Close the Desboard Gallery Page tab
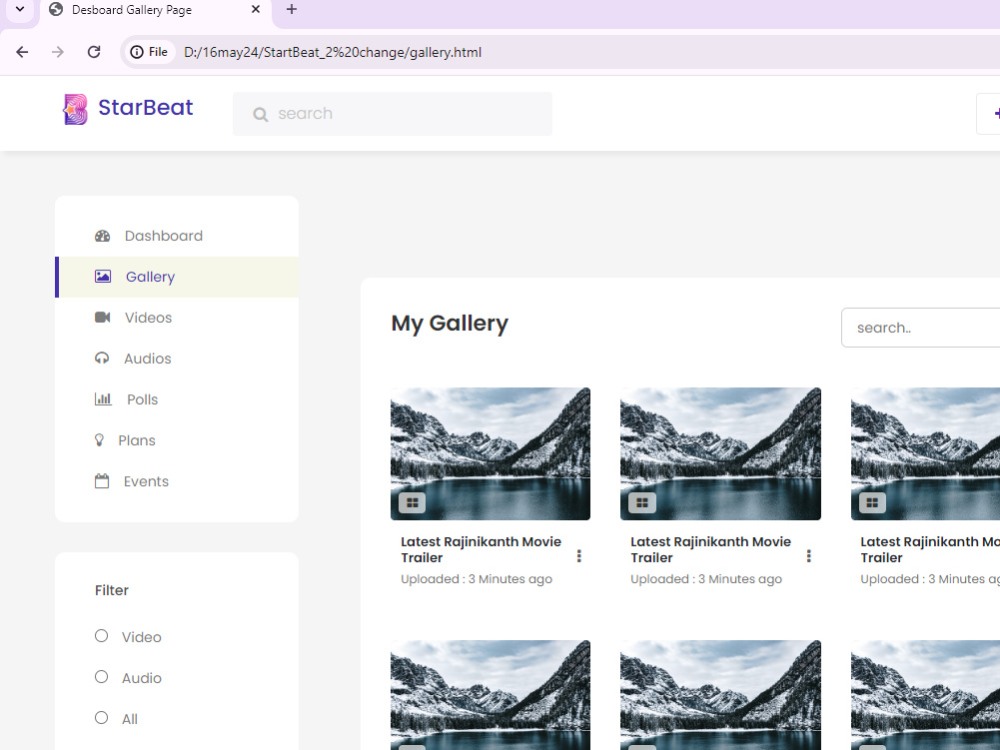This screenshot has height=750, width=1000. [x=256, y=10]
